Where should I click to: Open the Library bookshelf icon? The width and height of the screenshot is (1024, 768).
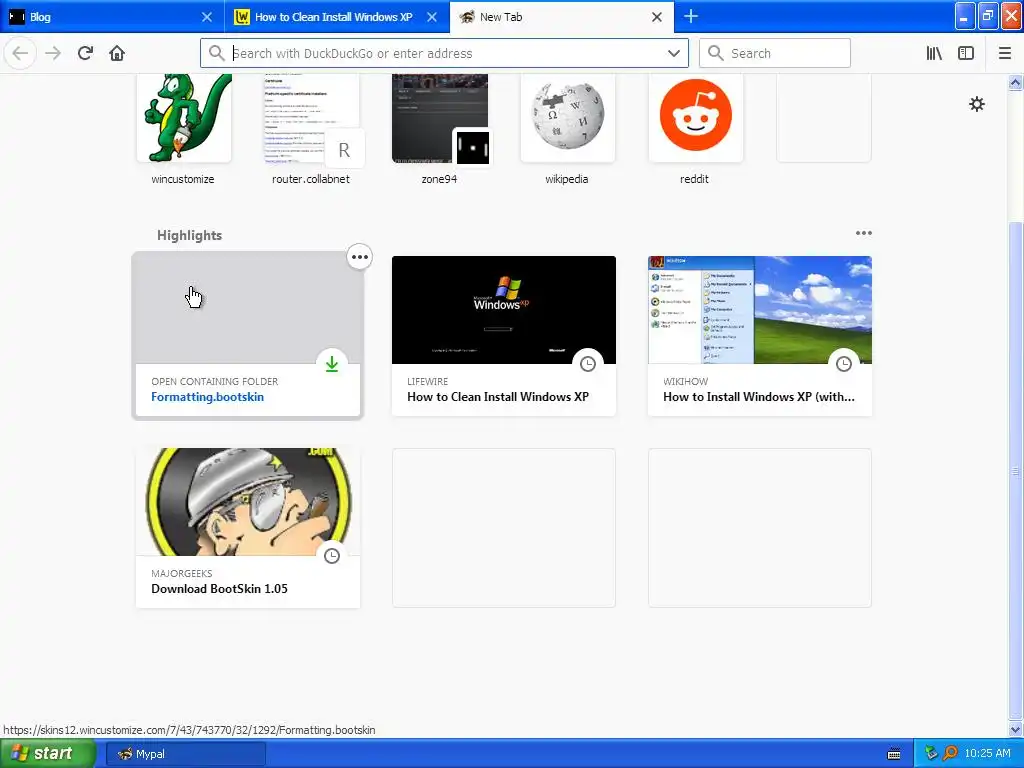click(x=934, y=53)
